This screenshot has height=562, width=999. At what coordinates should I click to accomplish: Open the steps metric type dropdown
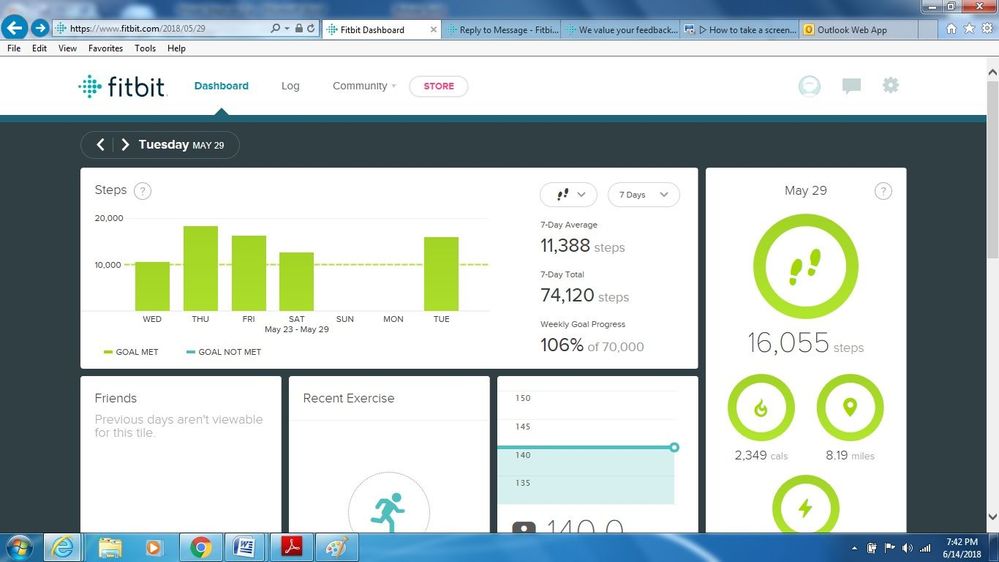(x=568, y=195)
